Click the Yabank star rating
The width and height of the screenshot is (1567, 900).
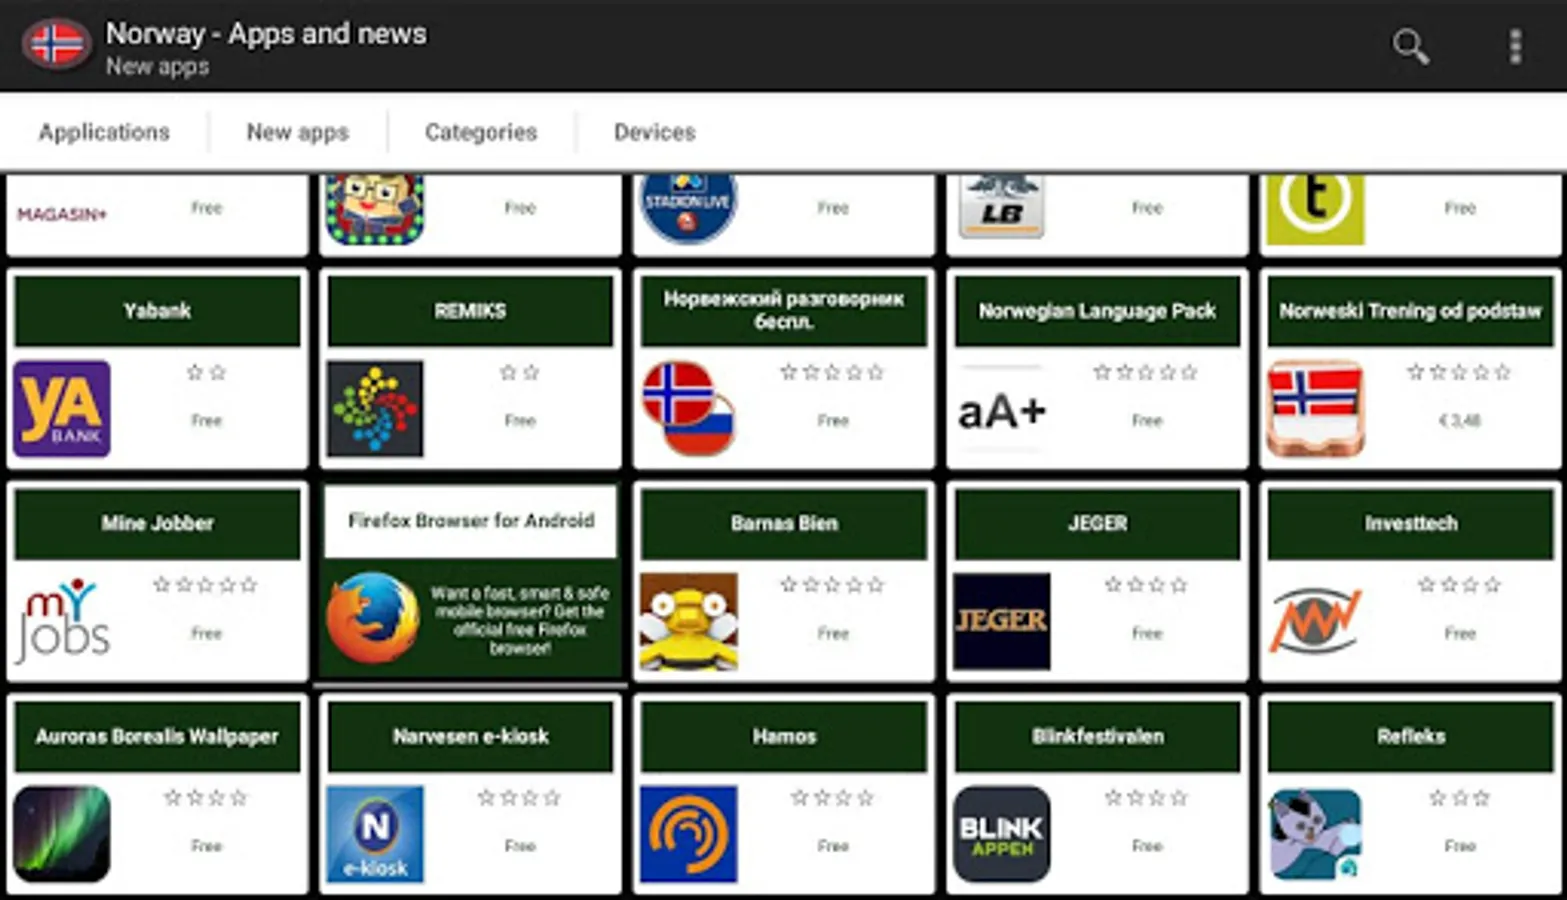[x=207, y=373]
